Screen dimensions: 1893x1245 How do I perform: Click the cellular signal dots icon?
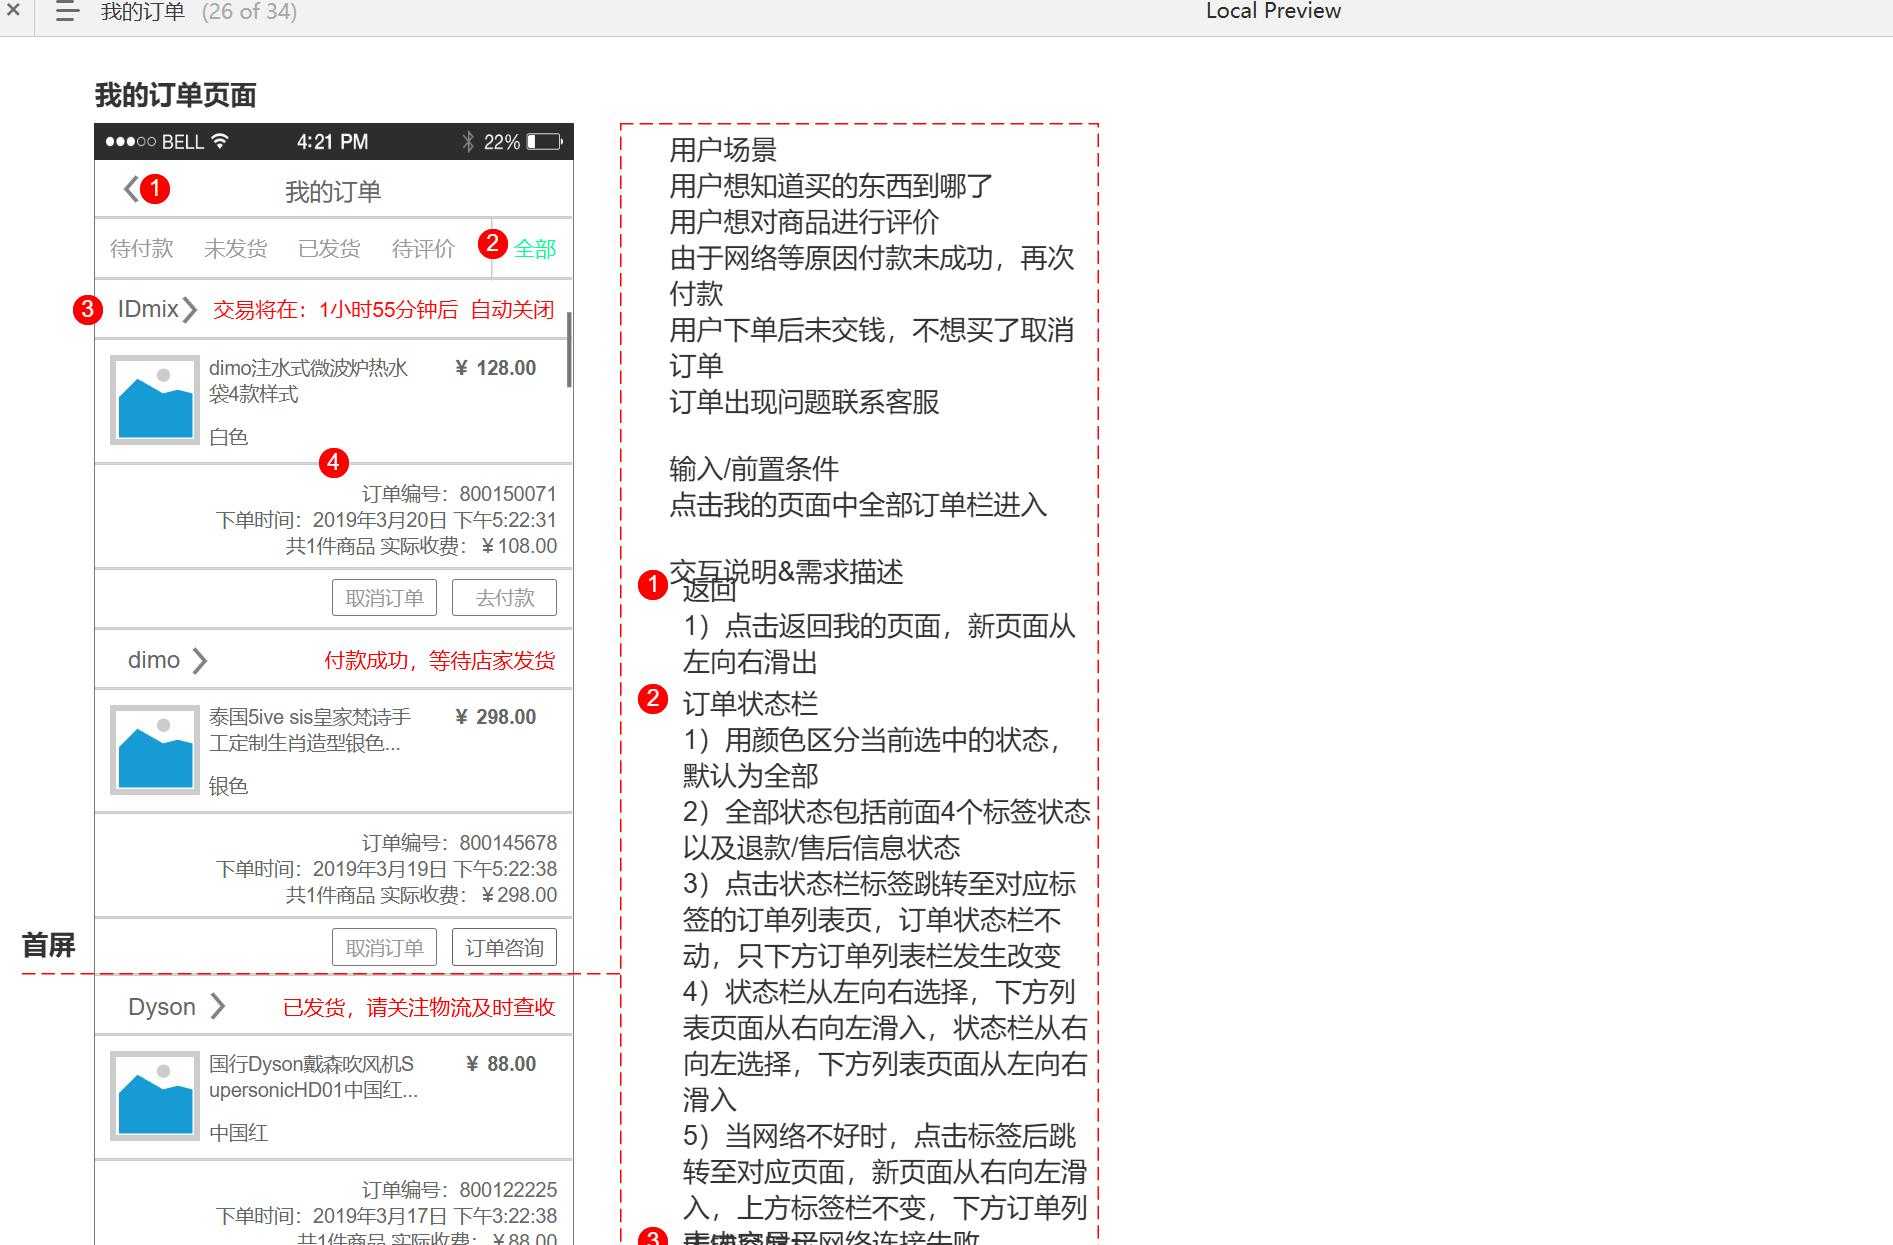pyautogui.click(x=131, y=141)
